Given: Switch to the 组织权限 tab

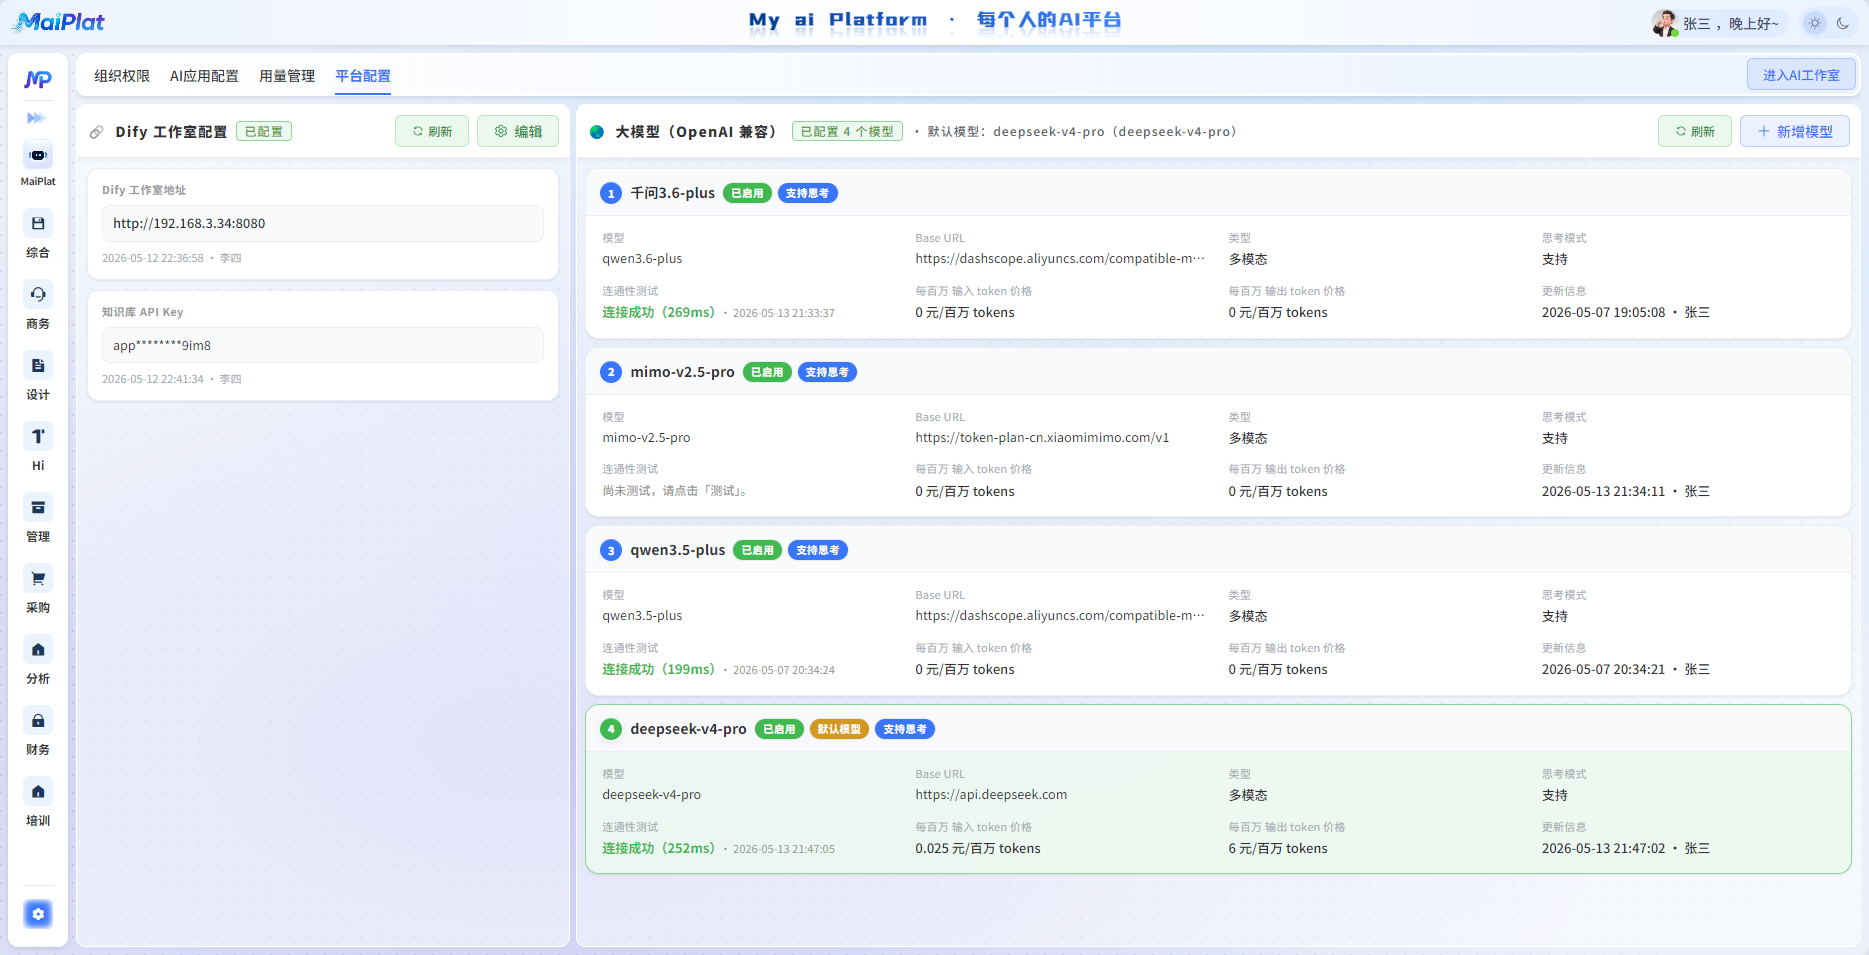Looking at the screenshot, I should pyautogui.click(x=122, y=76).
